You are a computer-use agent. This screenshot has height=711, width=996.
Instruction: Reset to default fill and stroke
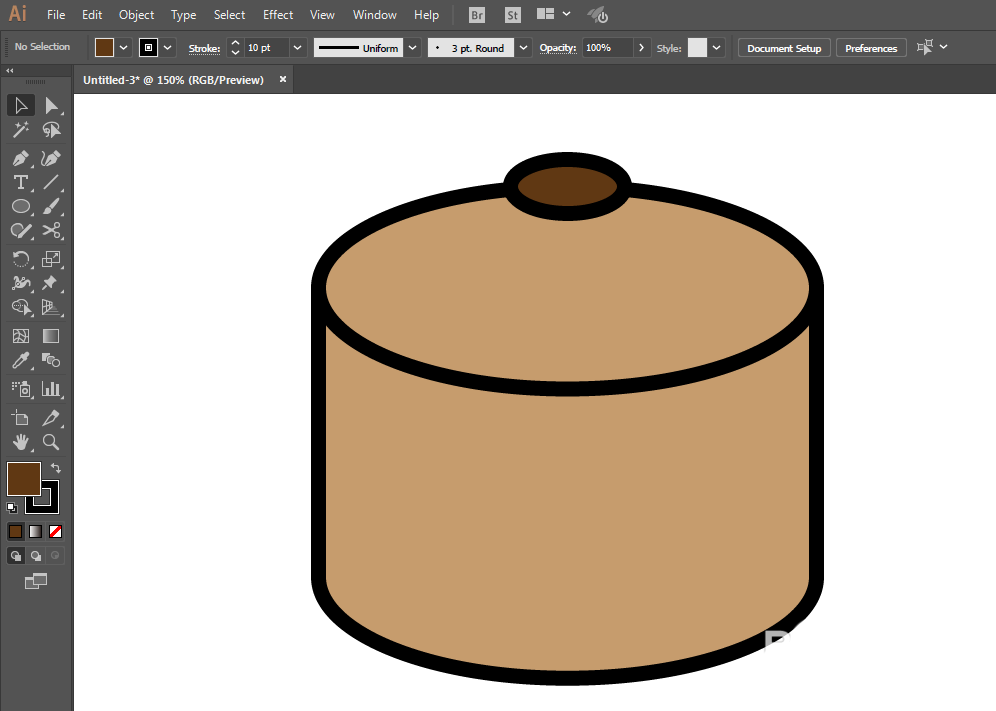11,508
